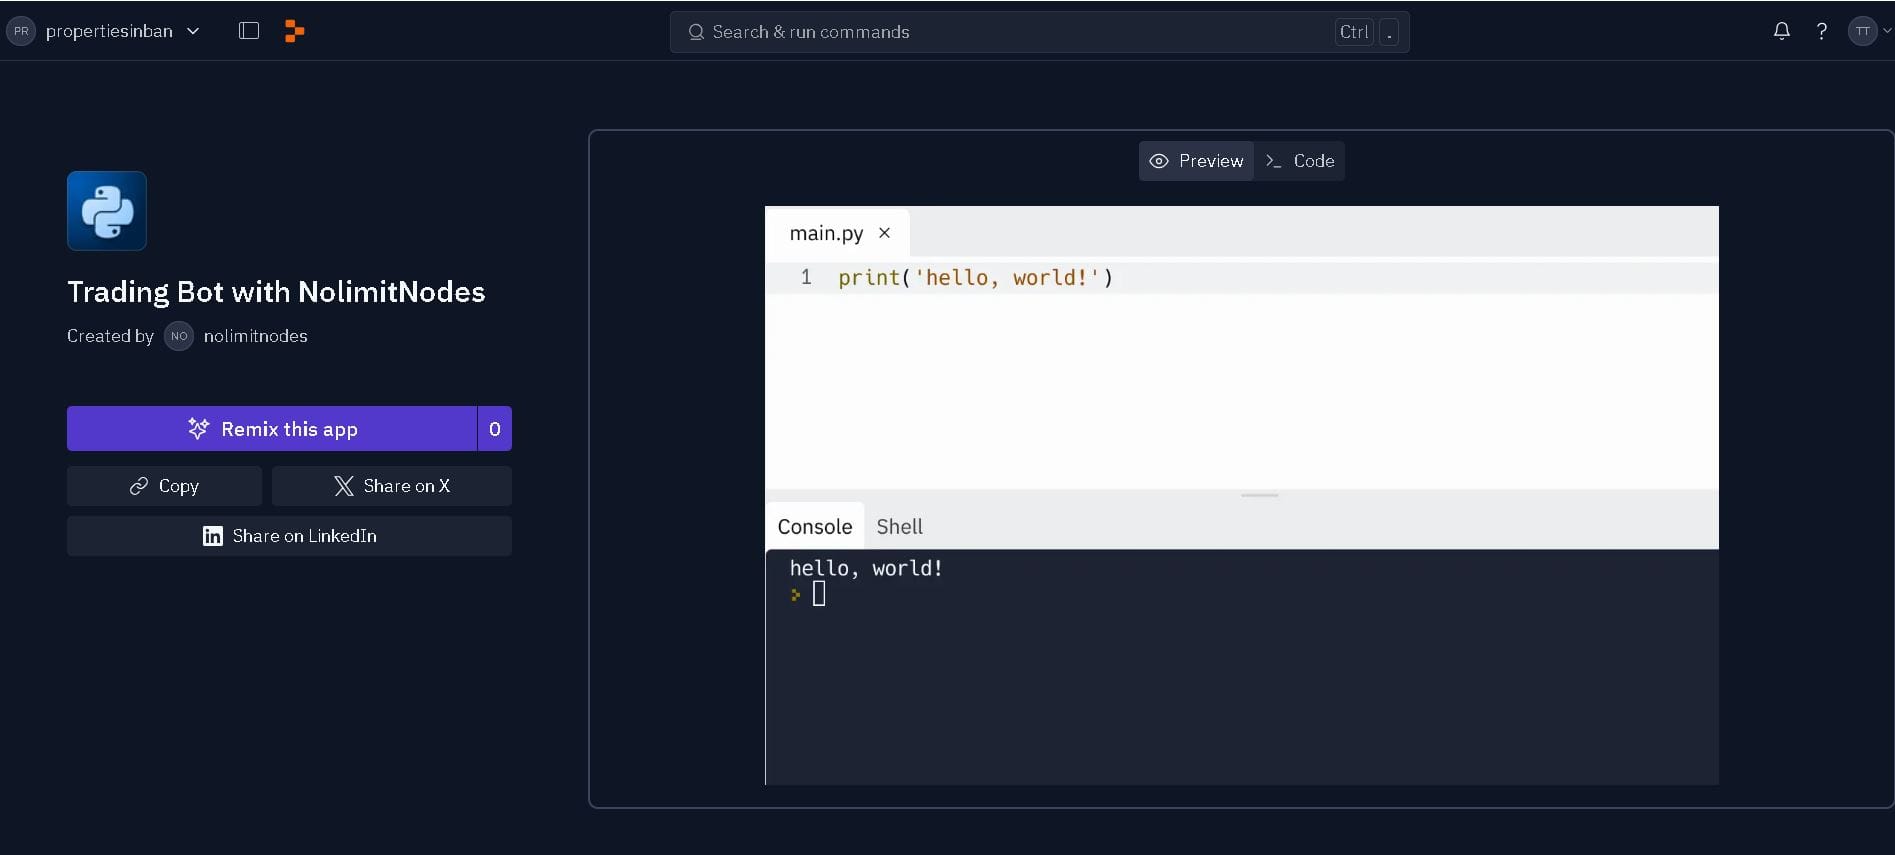The height and width of the screenshot is (855, 1895).
Task: Click the LinkedIn logo icon
Action: coord(213,536)
